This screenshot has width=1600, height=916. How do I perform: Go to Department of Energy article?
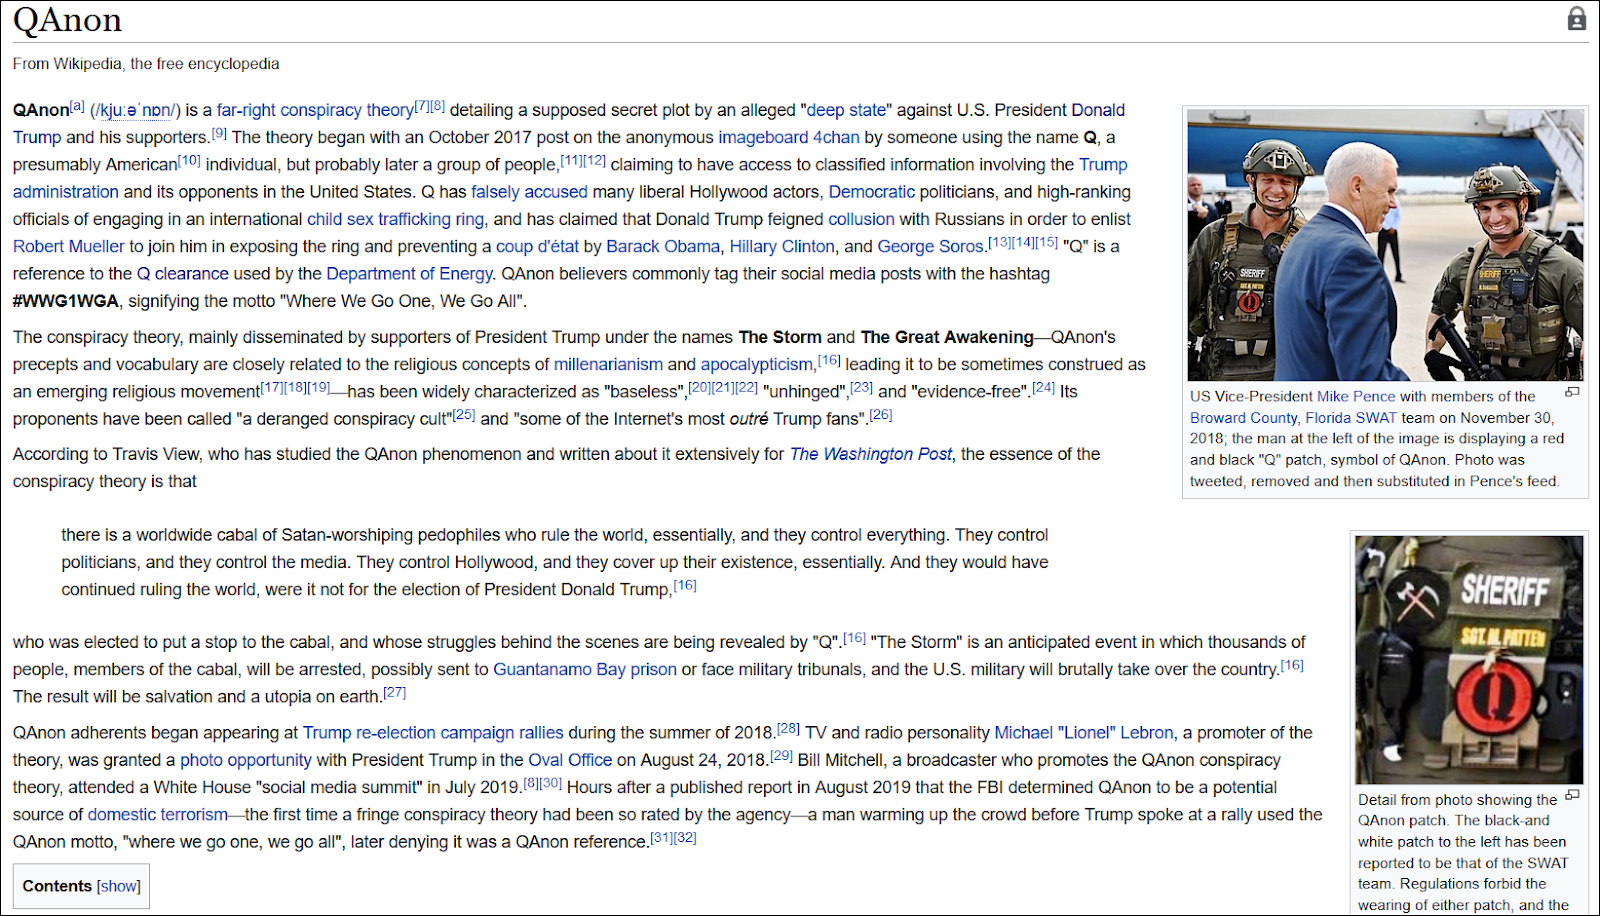tap(409, 273)
